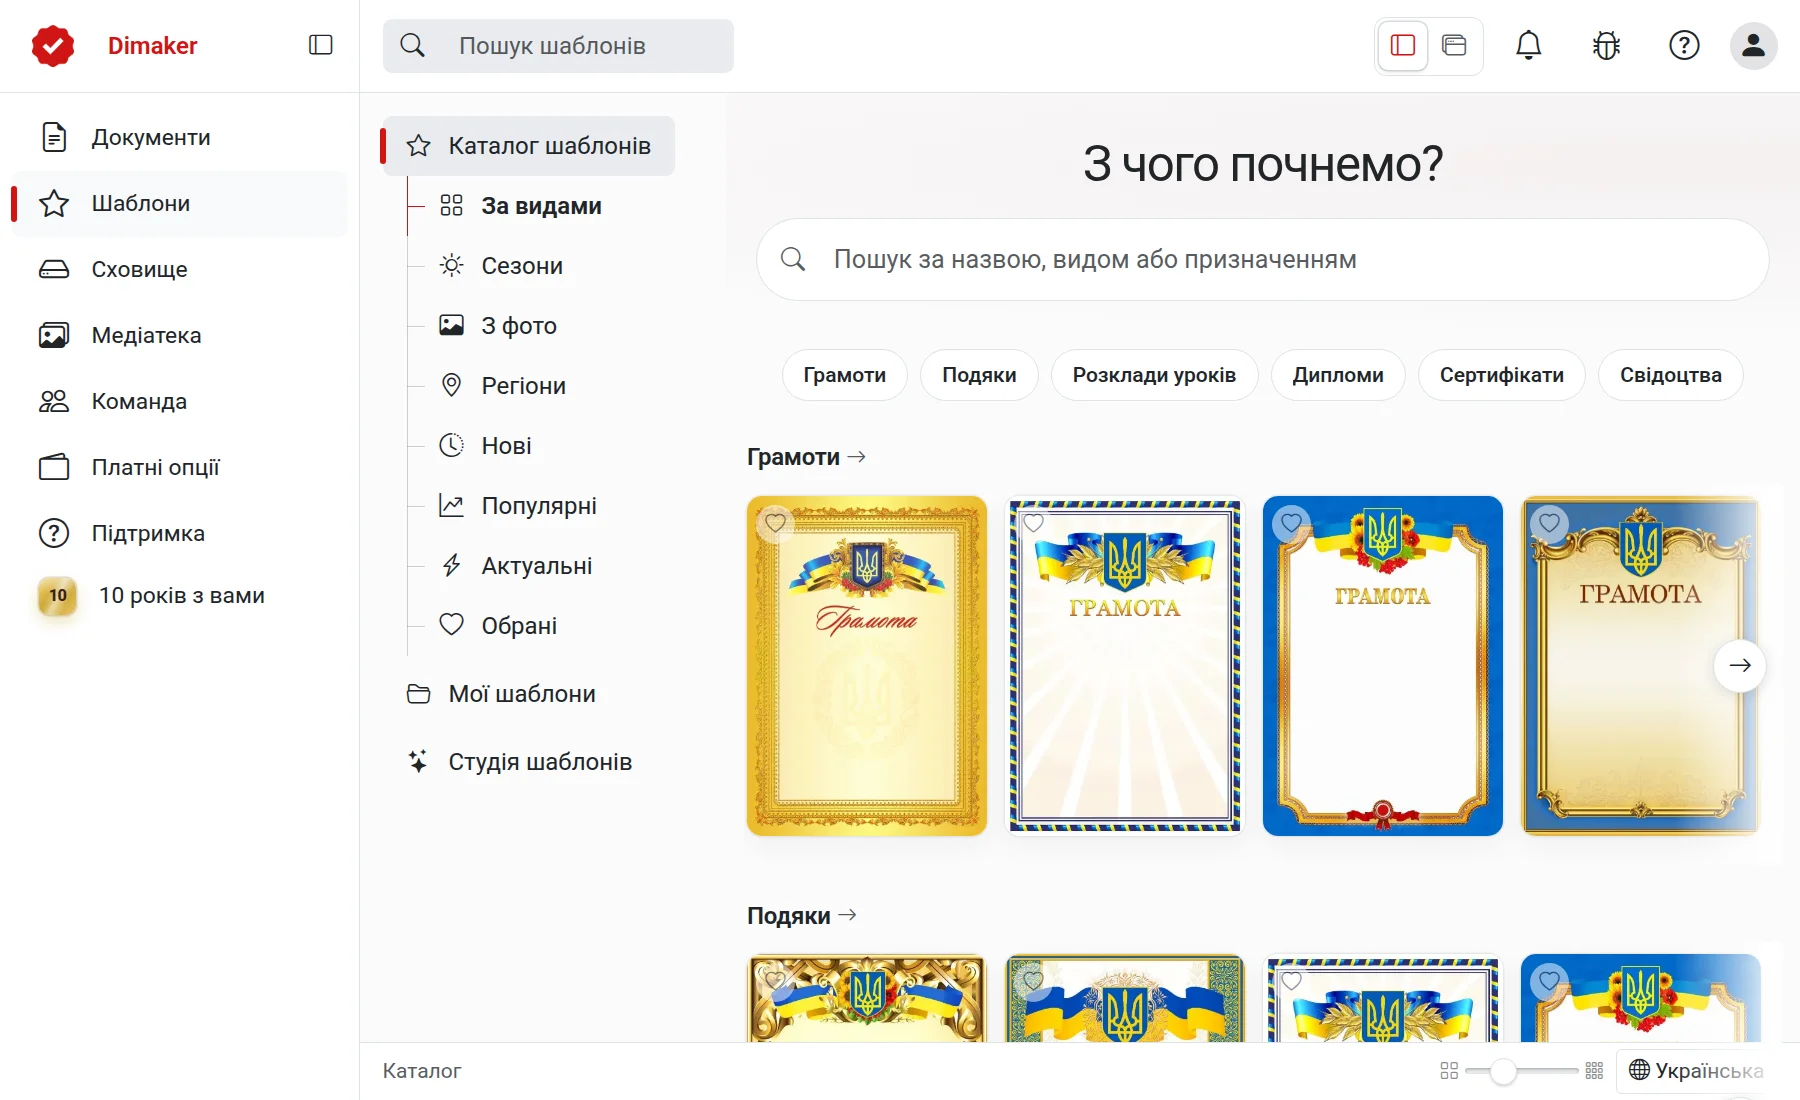
Task: Switch to window layout view toggle
Action: tap(1454, 45)
